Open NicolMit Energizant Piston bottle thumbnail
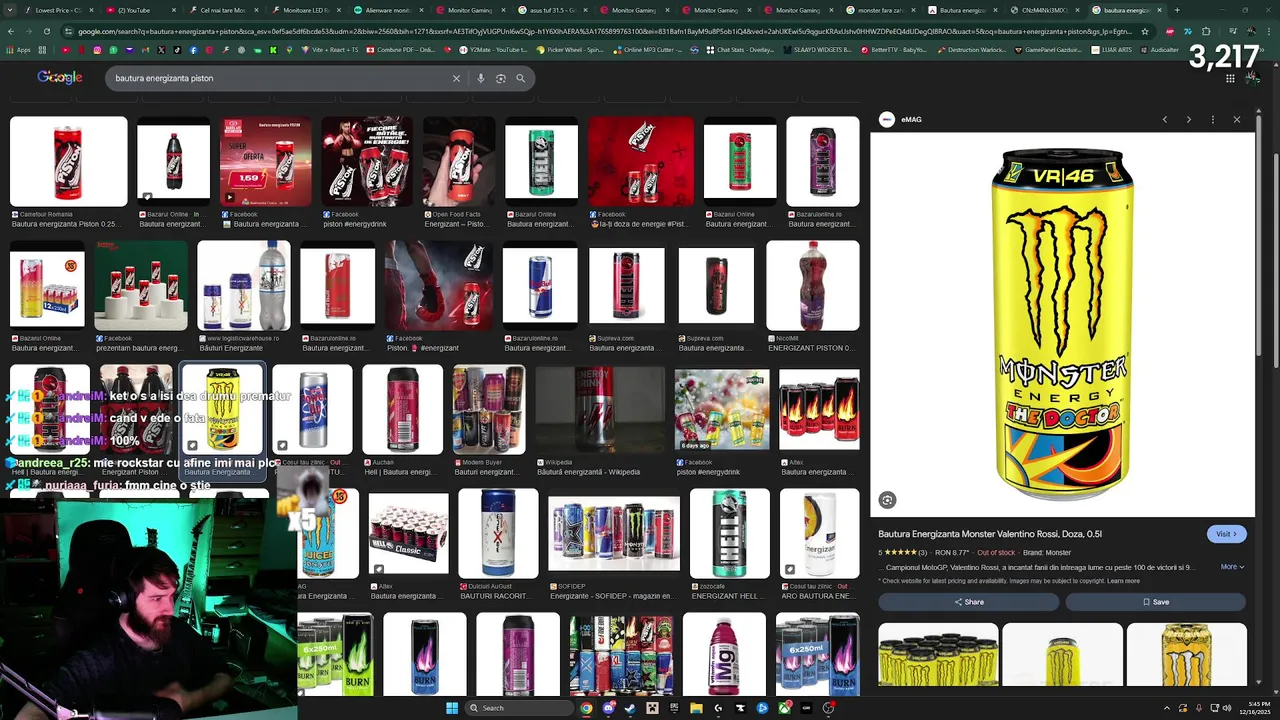Viewport: 1280px width, 720px height. pyautogui.click(x=812, y=285)
